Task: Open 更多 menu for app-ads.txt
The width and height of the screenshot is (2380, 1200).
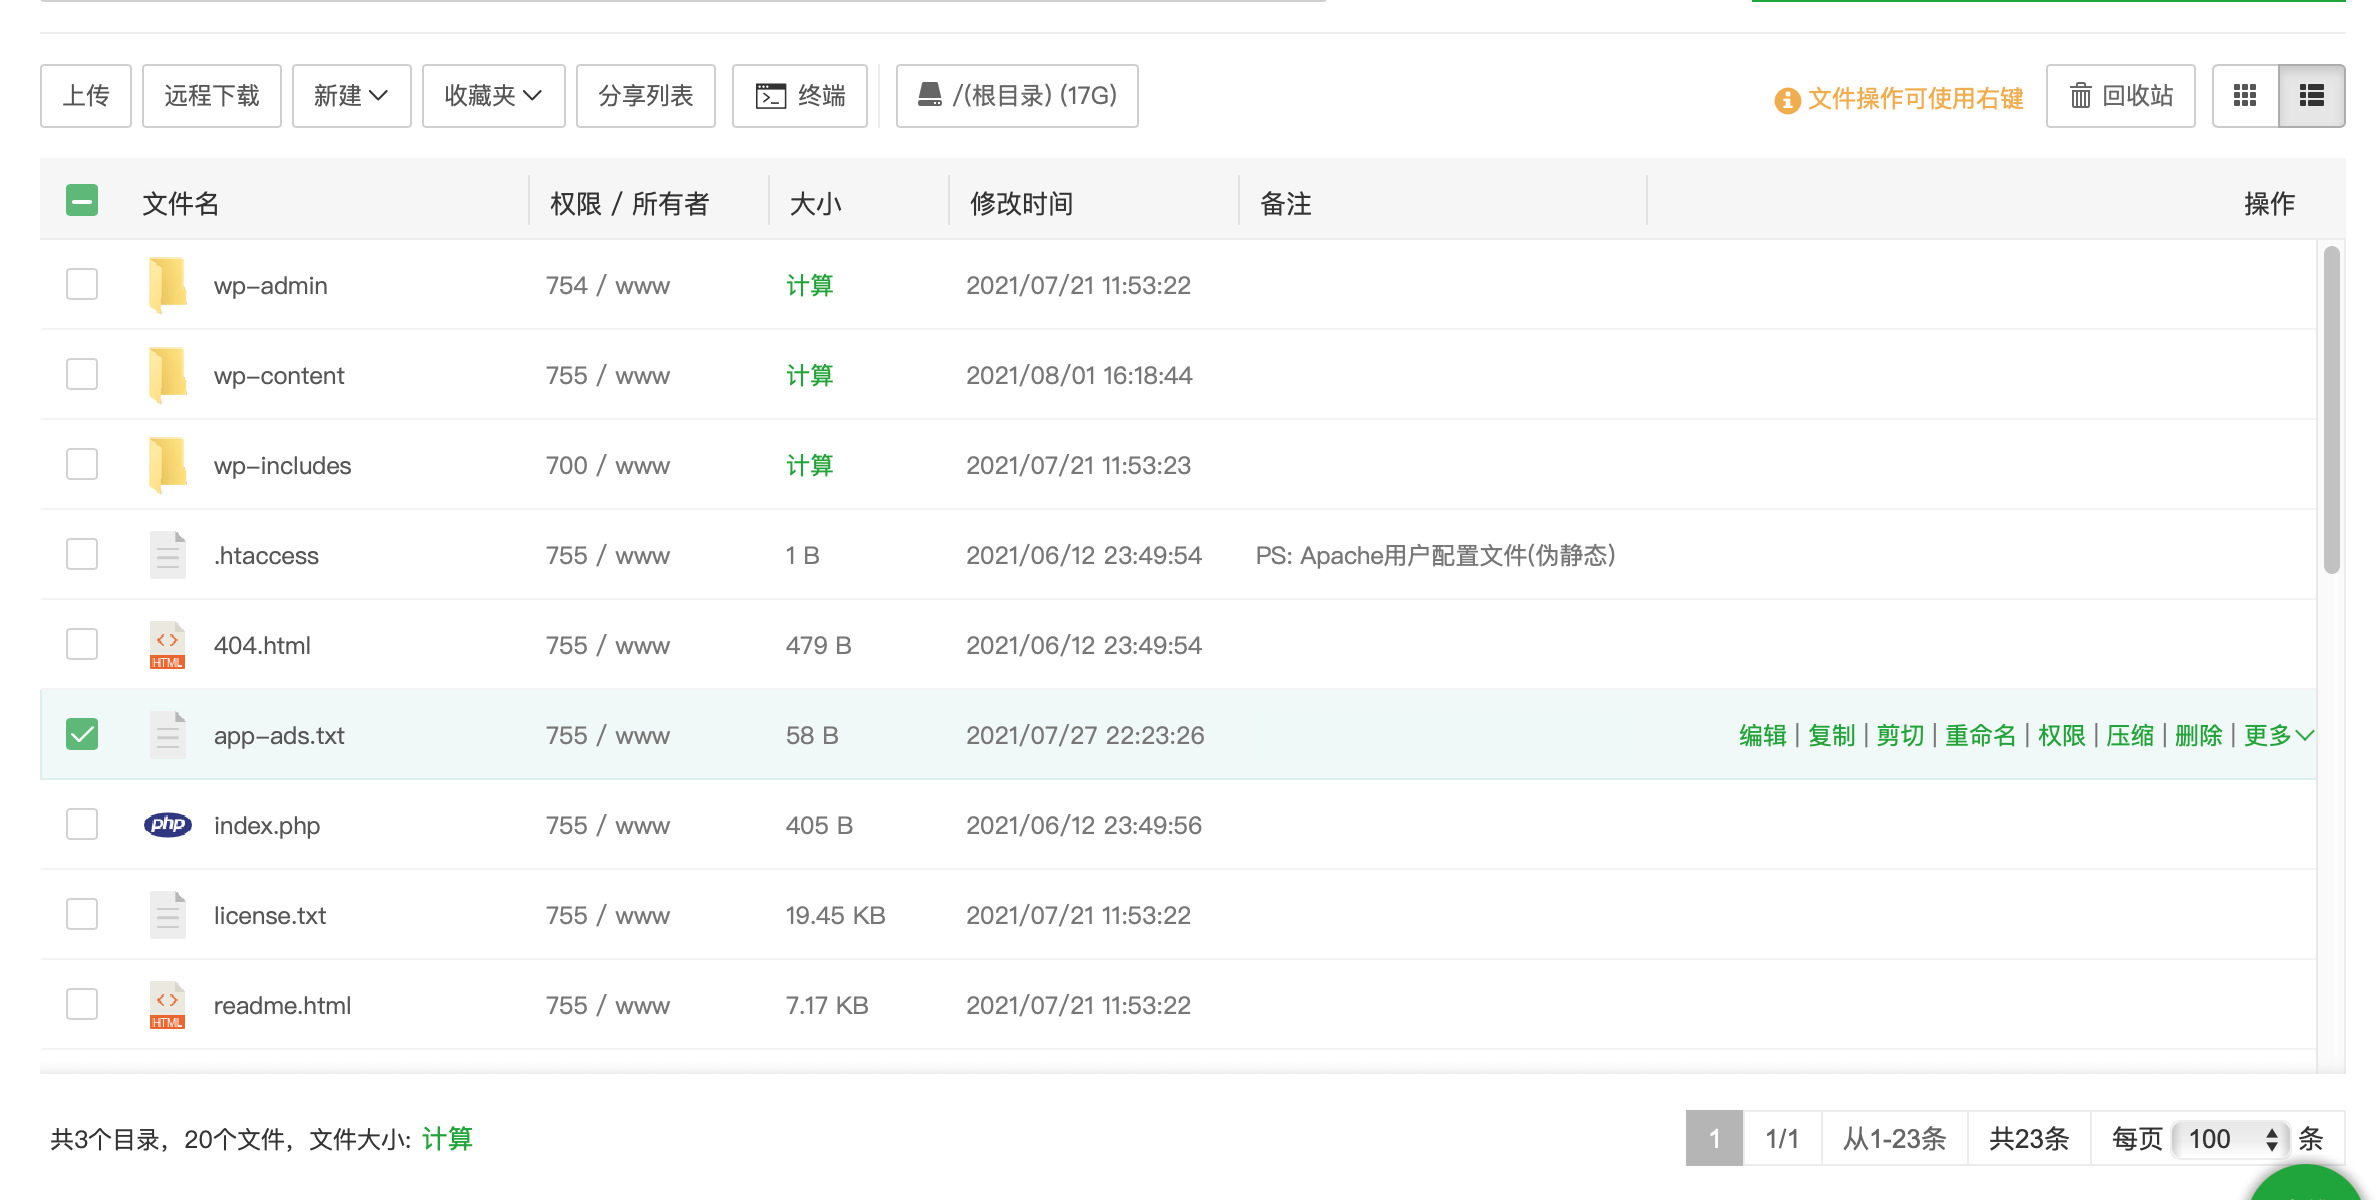Action: 2279,736
